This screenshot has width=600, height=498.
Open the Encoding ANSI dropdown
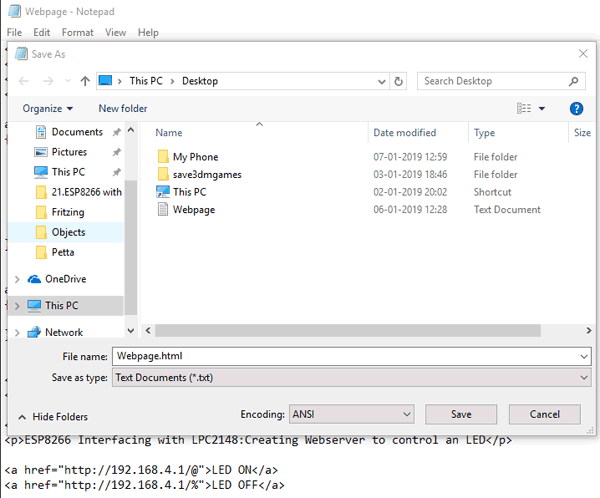click(x=351, y=414)
